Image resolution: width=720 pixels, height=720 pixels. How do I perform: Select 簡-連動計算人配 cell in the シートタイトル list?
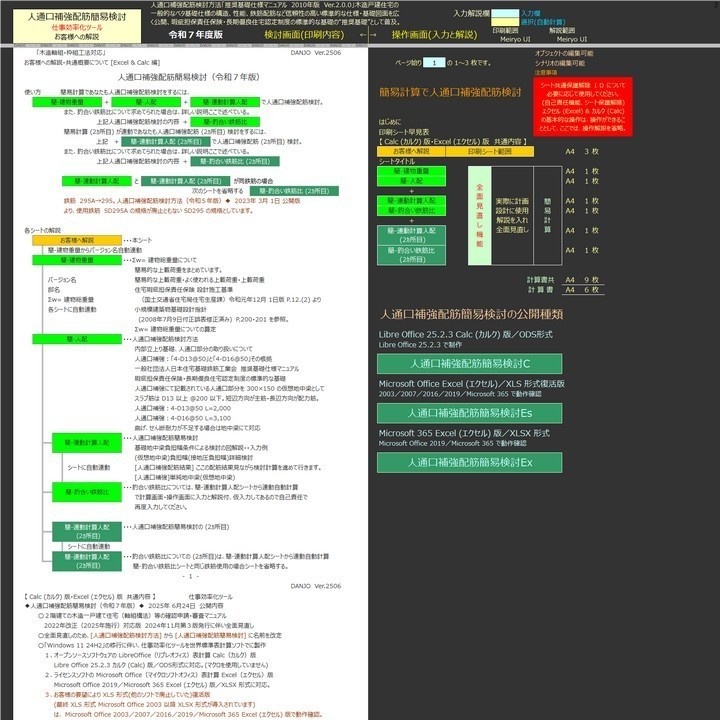click(x=411, y=201)
